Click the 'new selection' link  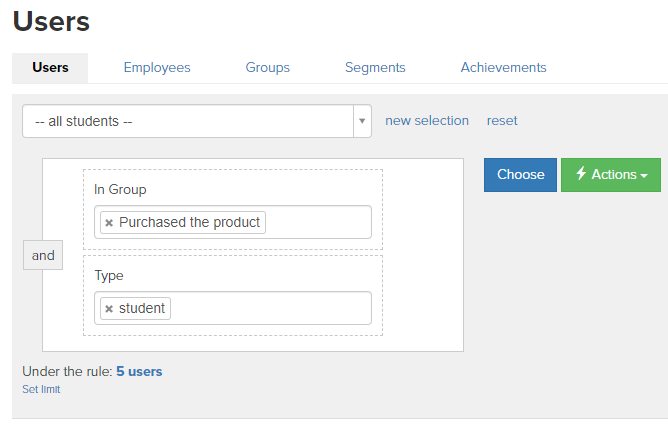[427, 121]
